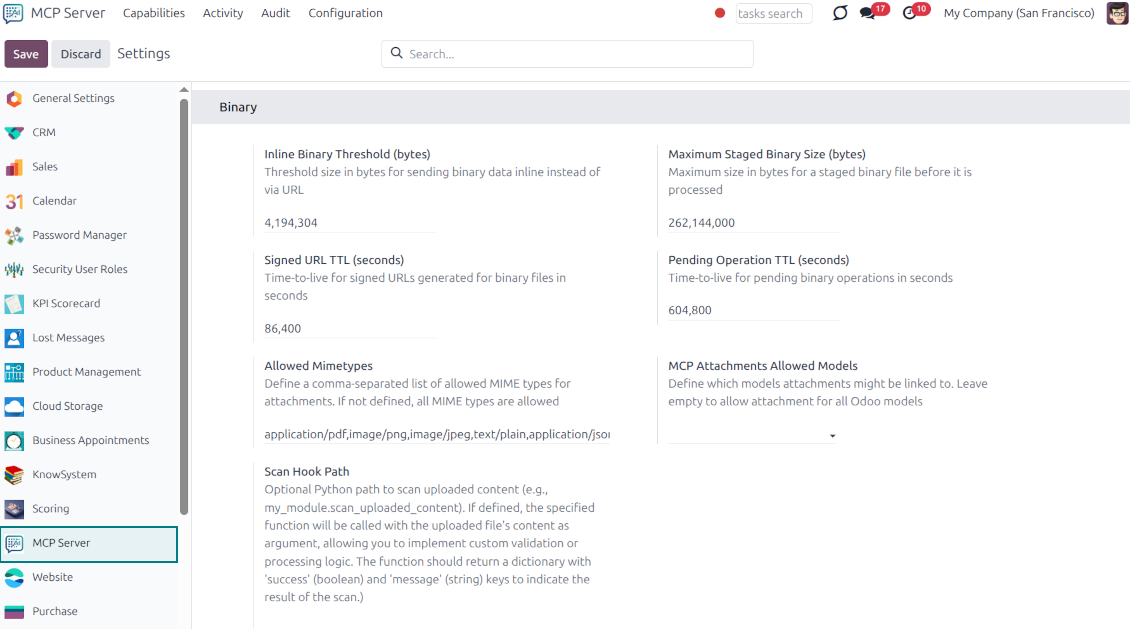Click the Save button
The image size is (1130, 629).
tap(26, 54)
